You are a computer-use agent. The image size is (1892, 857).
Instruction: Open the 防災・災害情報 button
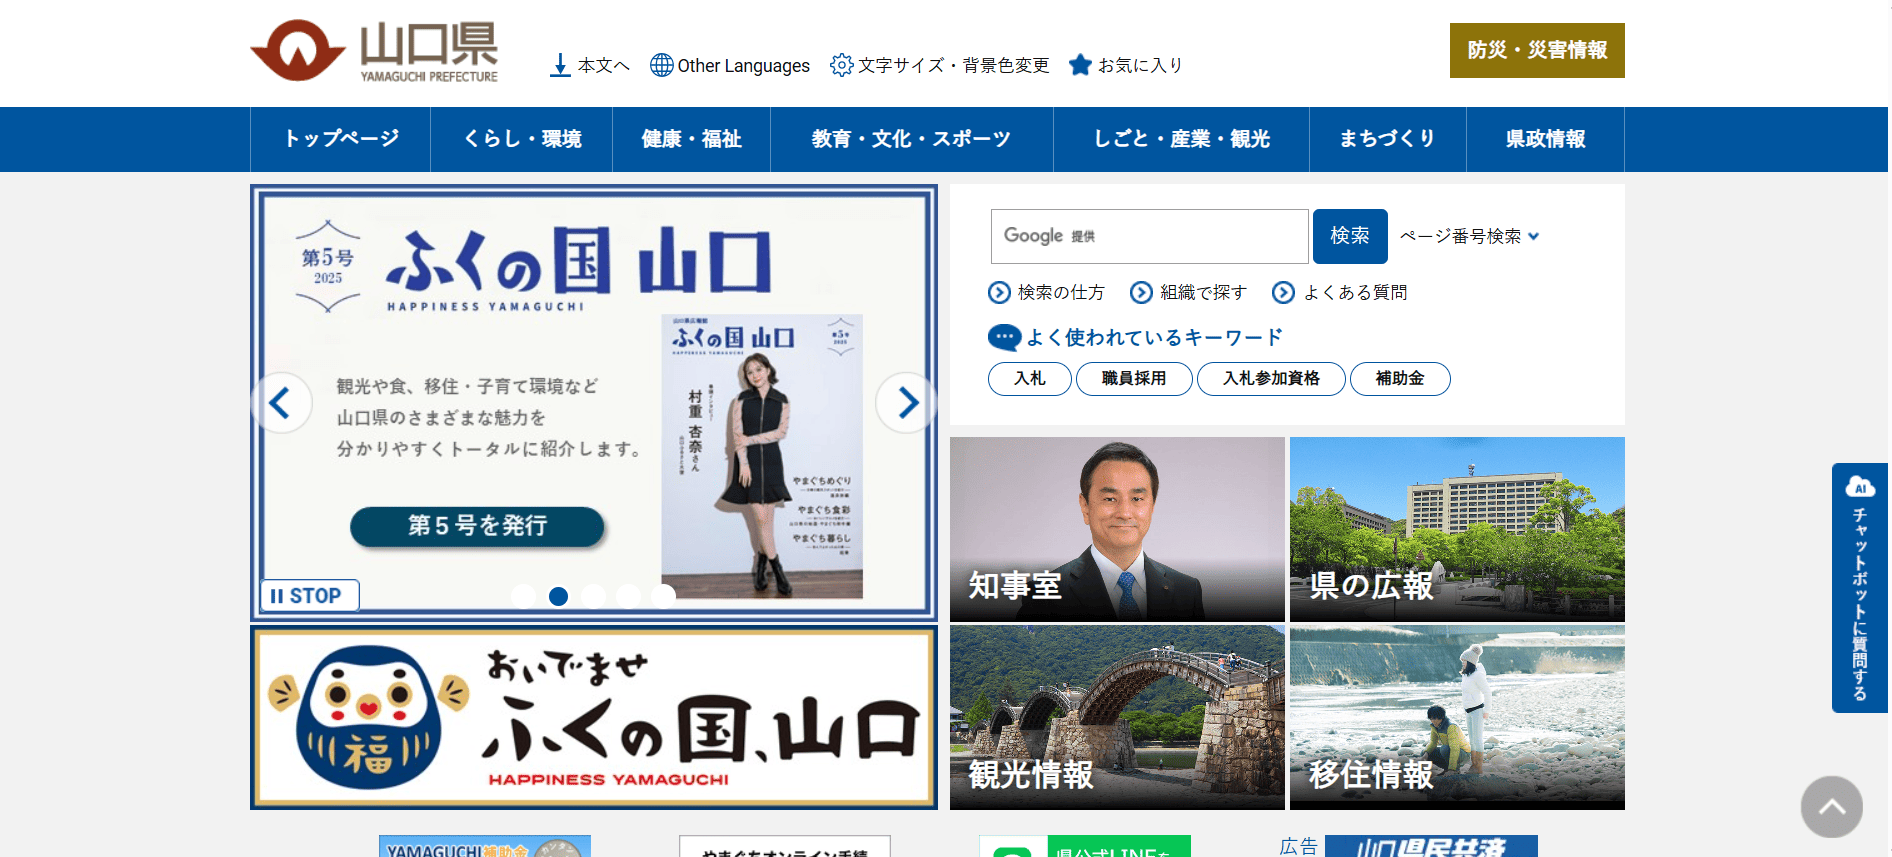tap(1537, 50)
